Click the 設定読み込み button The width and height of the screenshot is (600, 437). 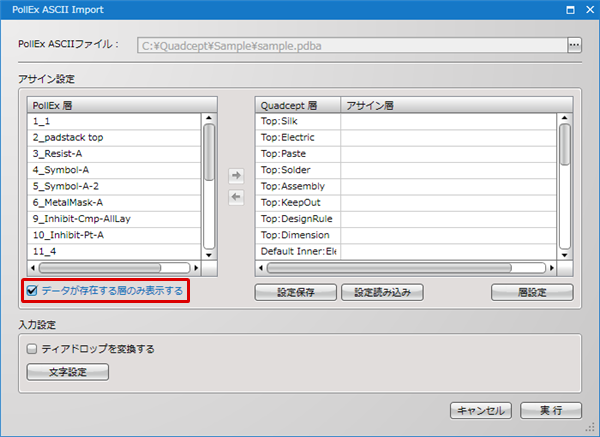click(x=382, y=292)
